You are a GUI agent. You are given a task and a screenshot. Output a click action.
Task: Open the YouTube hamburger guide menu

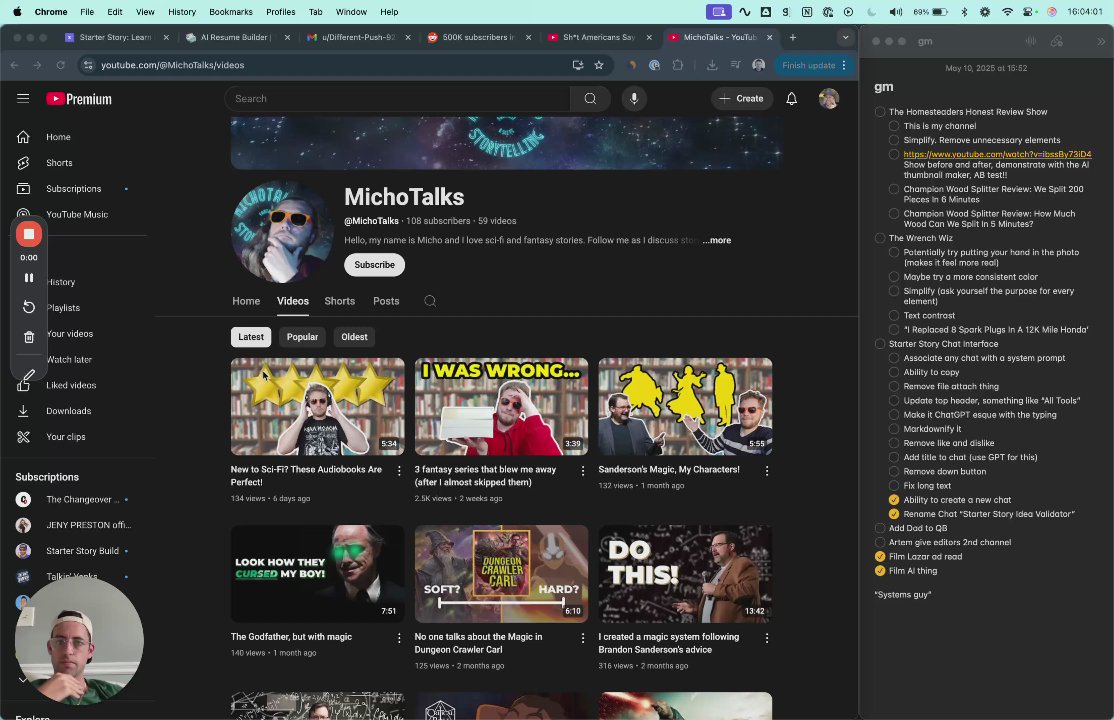pyautogui.click(x=23, y=98)
